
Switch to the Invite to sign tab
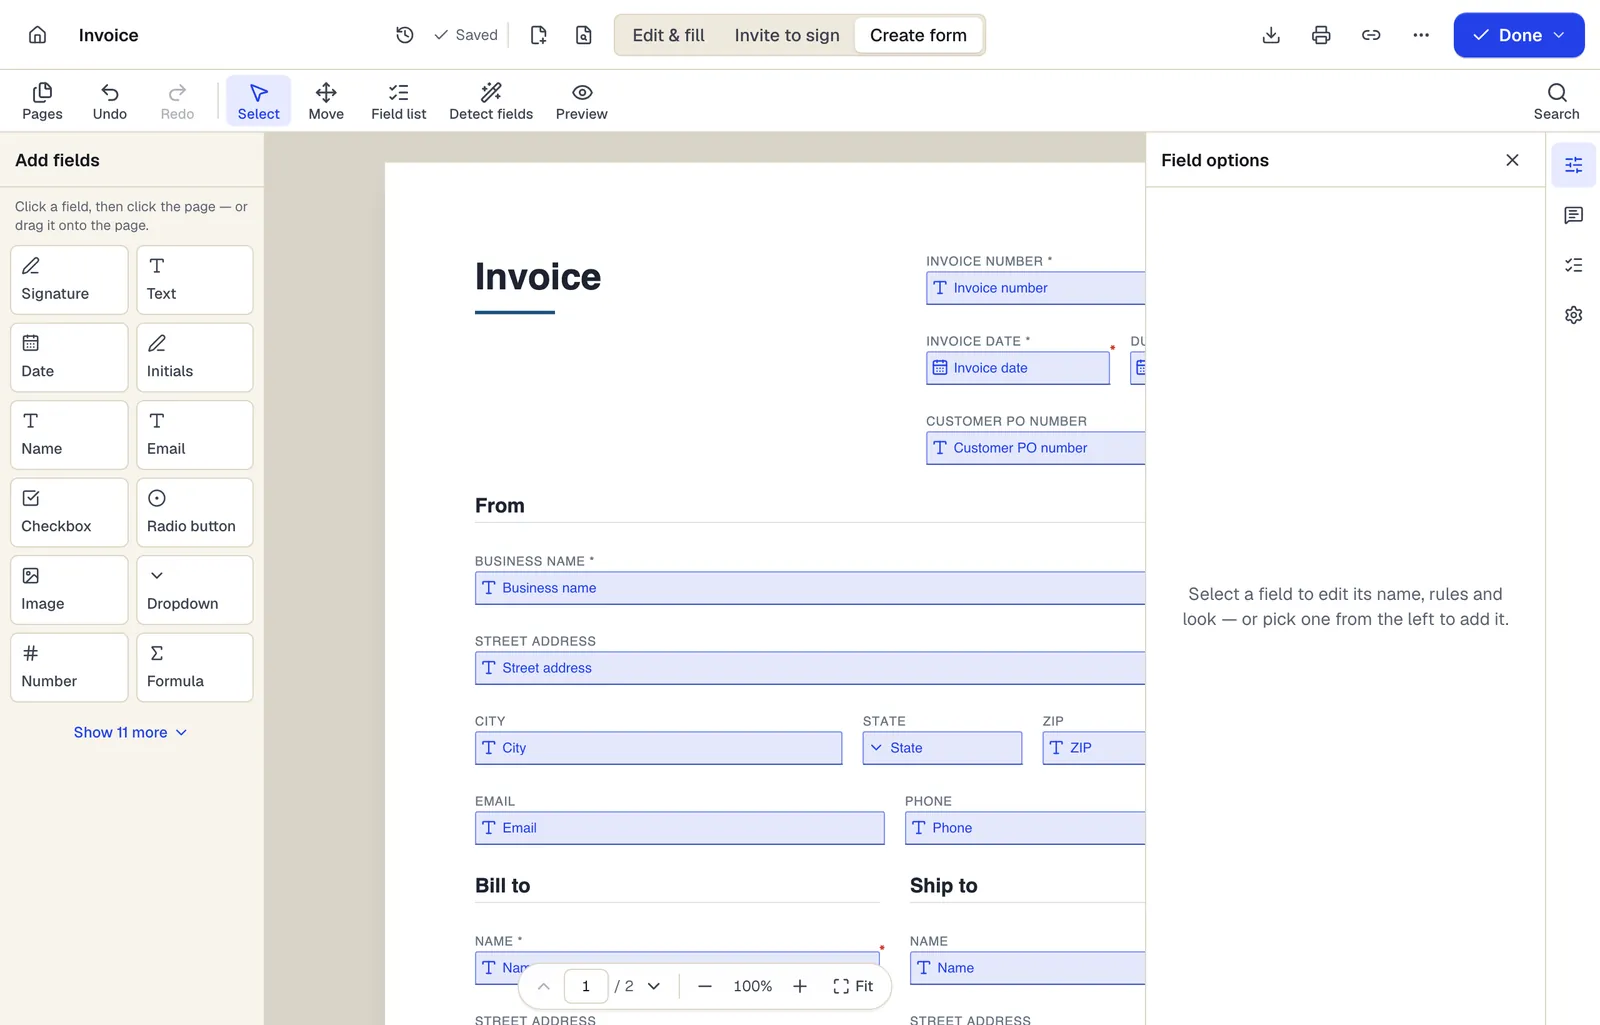787,35
